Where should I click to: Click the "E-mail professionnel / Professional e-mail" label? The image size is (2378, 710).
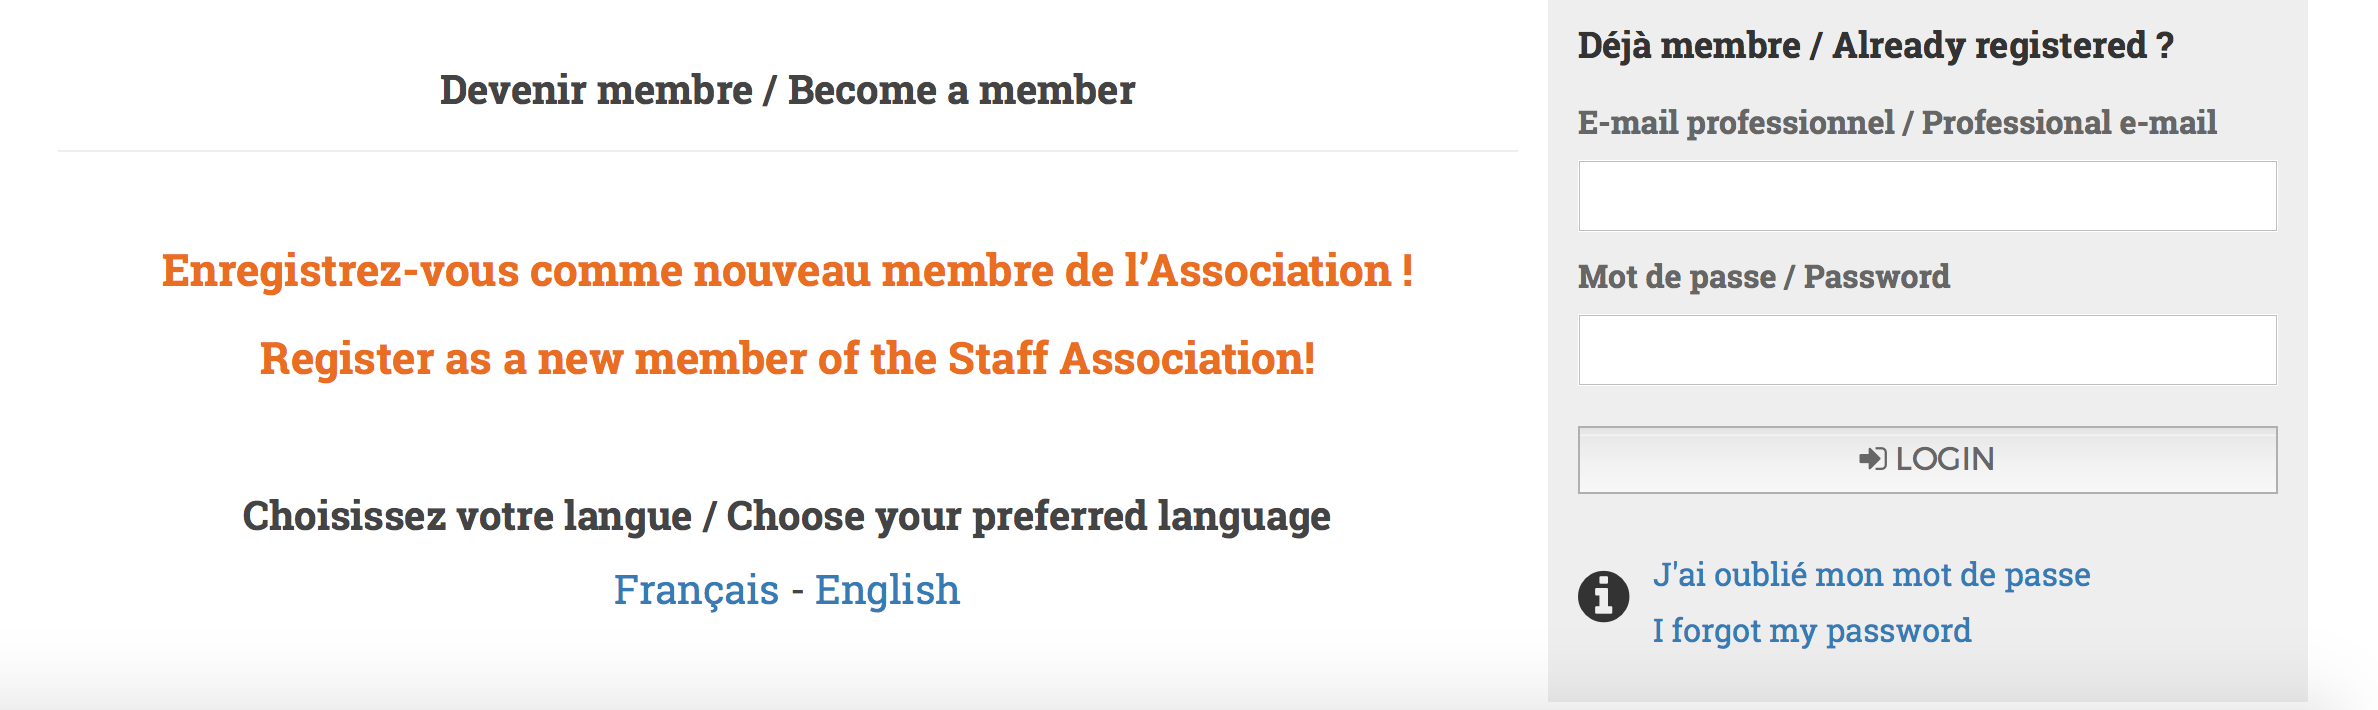1896,123
